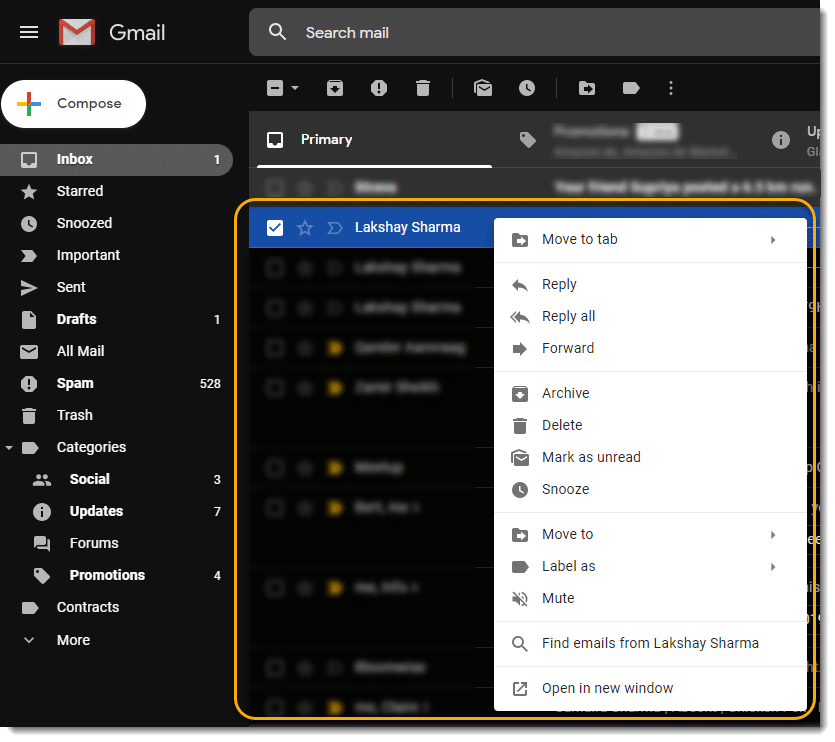Open the Updates category with 7 unread
This screenshot has height=742, width=835.
(116, 511)
